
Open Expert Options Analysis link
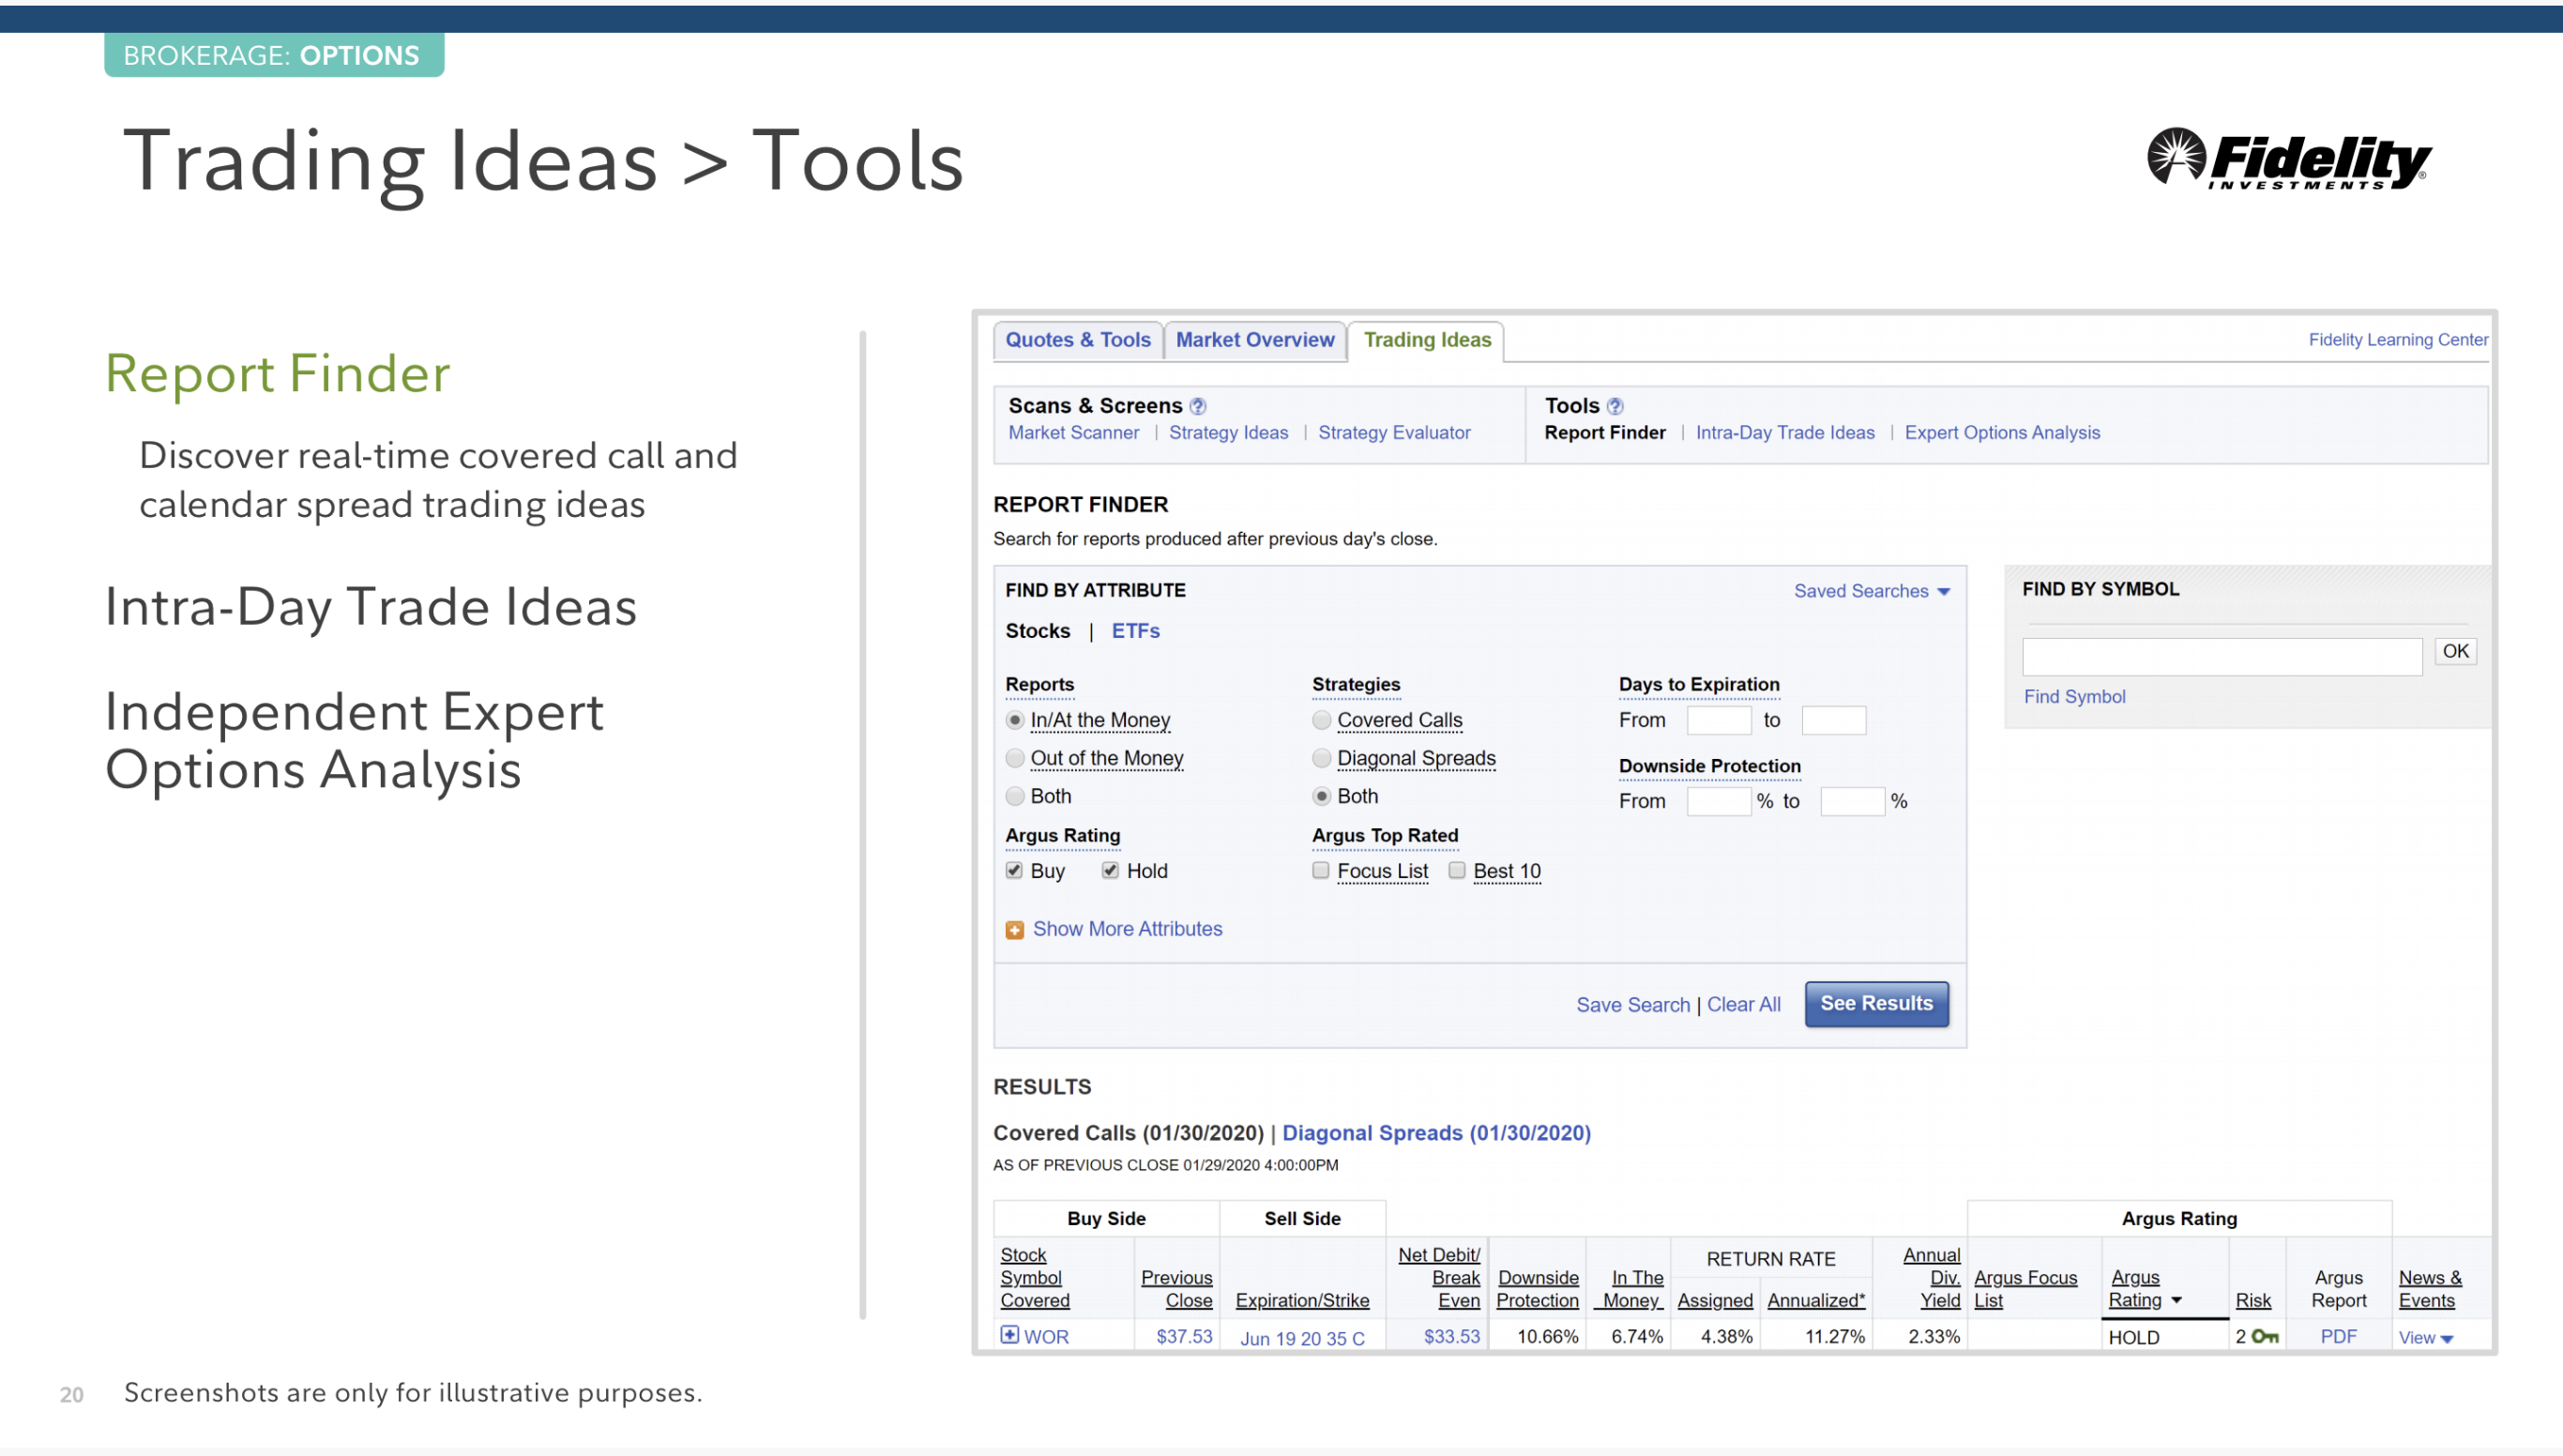[2002, 433]
